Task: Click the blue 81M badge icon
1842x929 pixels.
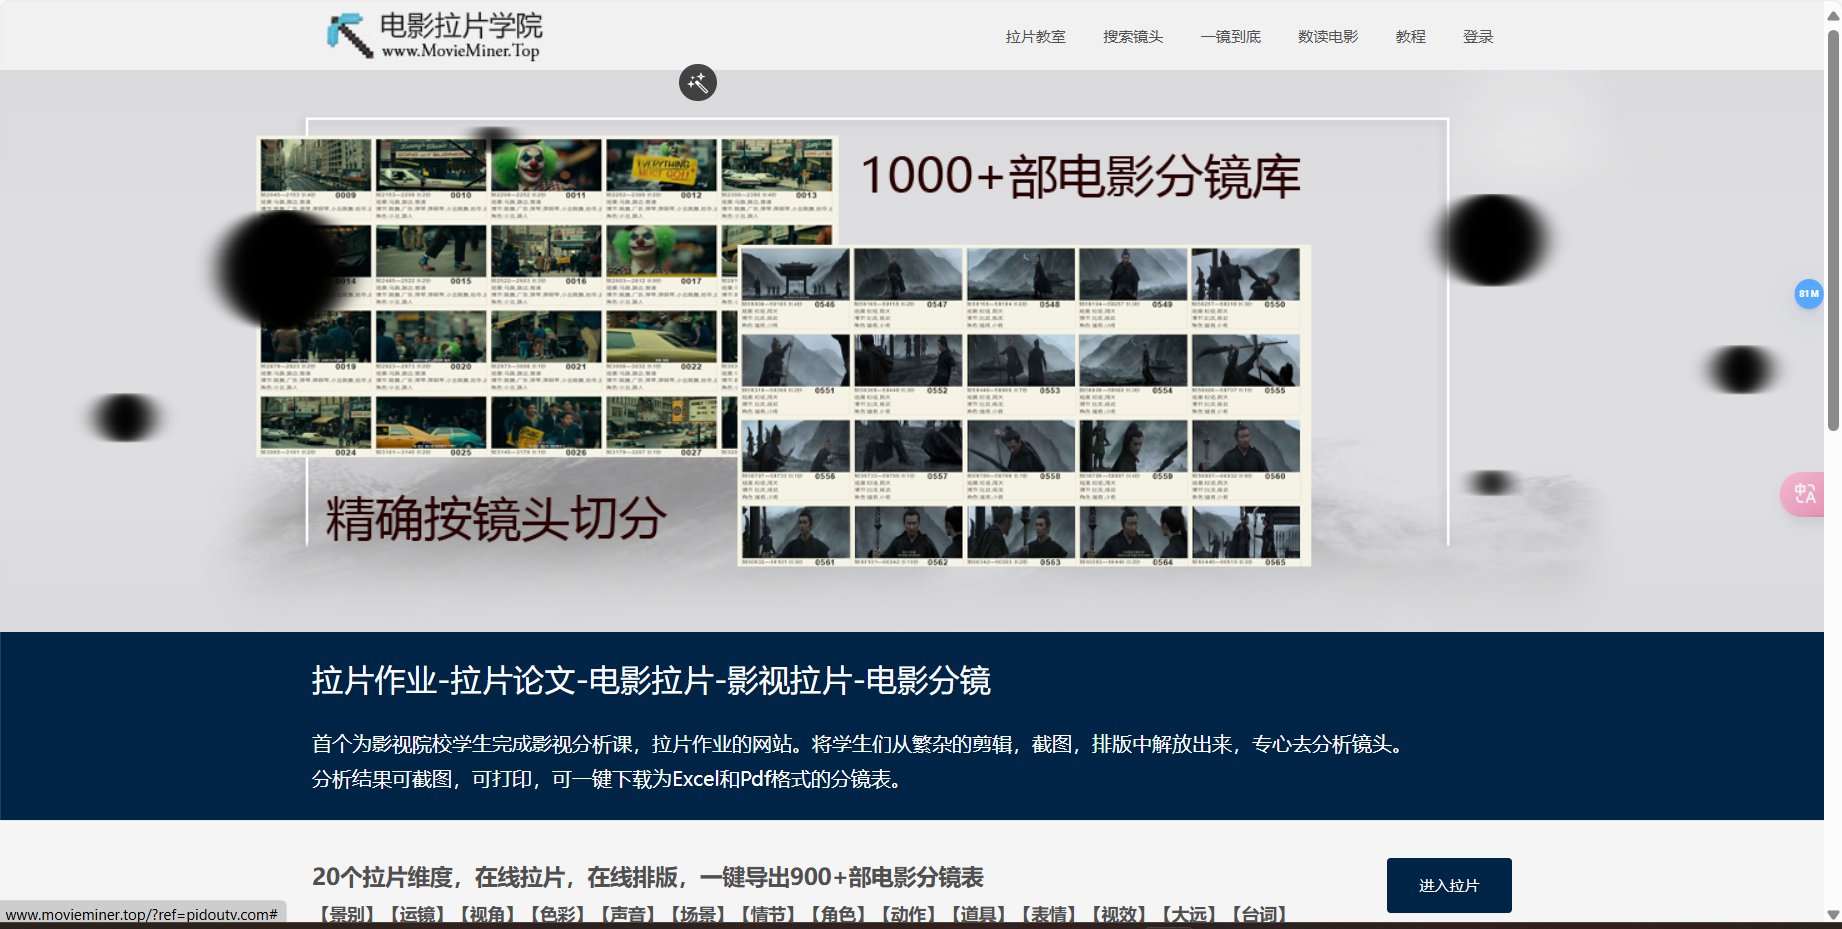Action: point(1808,294)
